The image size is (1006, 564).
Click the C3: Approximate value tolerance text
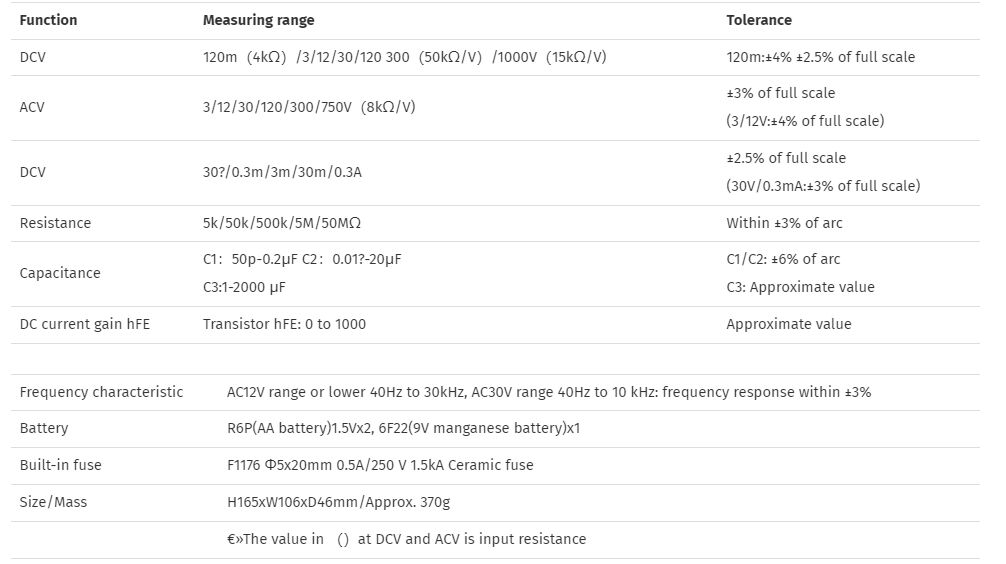pyautogui.click(x=800, y=287)
